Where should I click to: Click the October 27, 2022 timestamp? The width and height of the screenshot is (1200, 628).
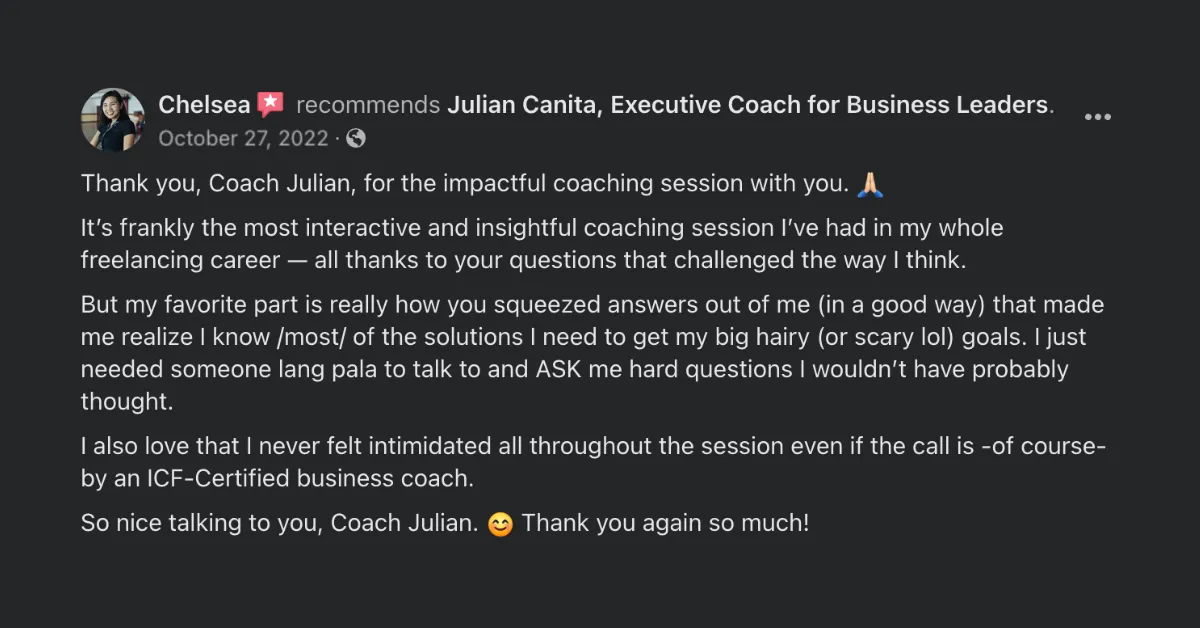[243, 138]
